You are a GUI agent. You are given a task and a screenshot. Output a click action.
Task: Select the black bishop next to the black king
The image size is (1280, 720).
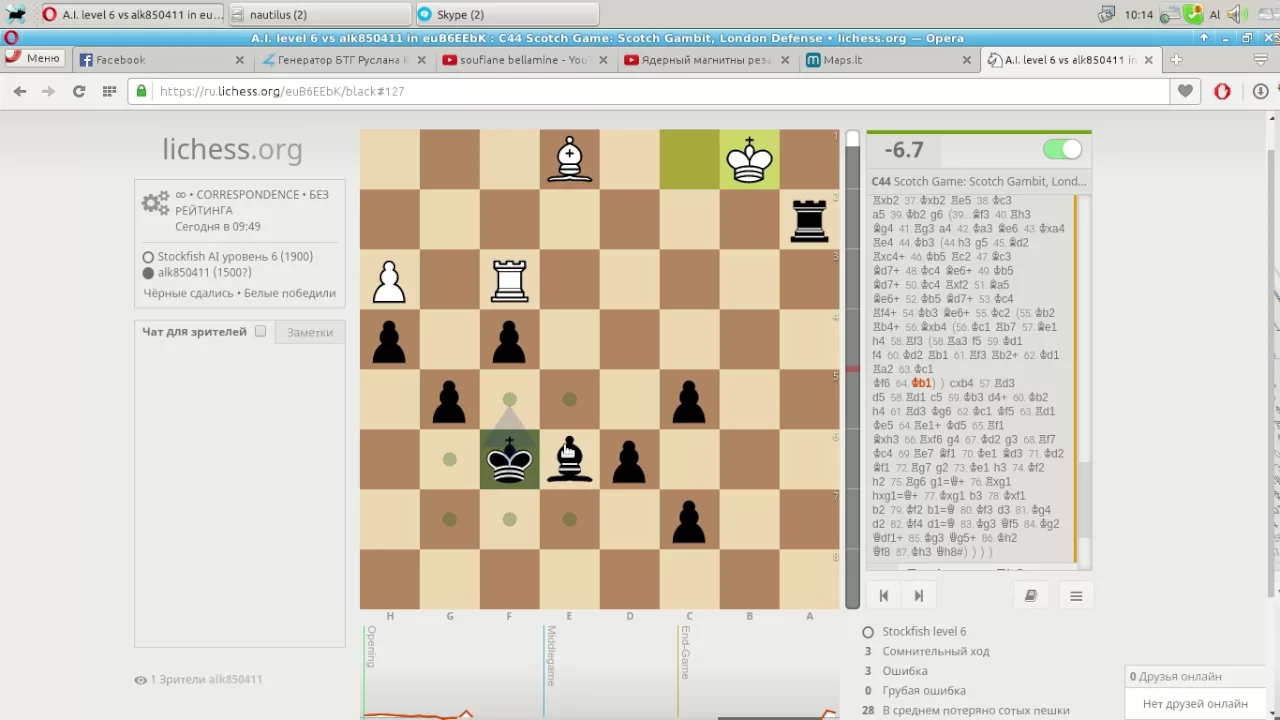[x=569, y=460]
